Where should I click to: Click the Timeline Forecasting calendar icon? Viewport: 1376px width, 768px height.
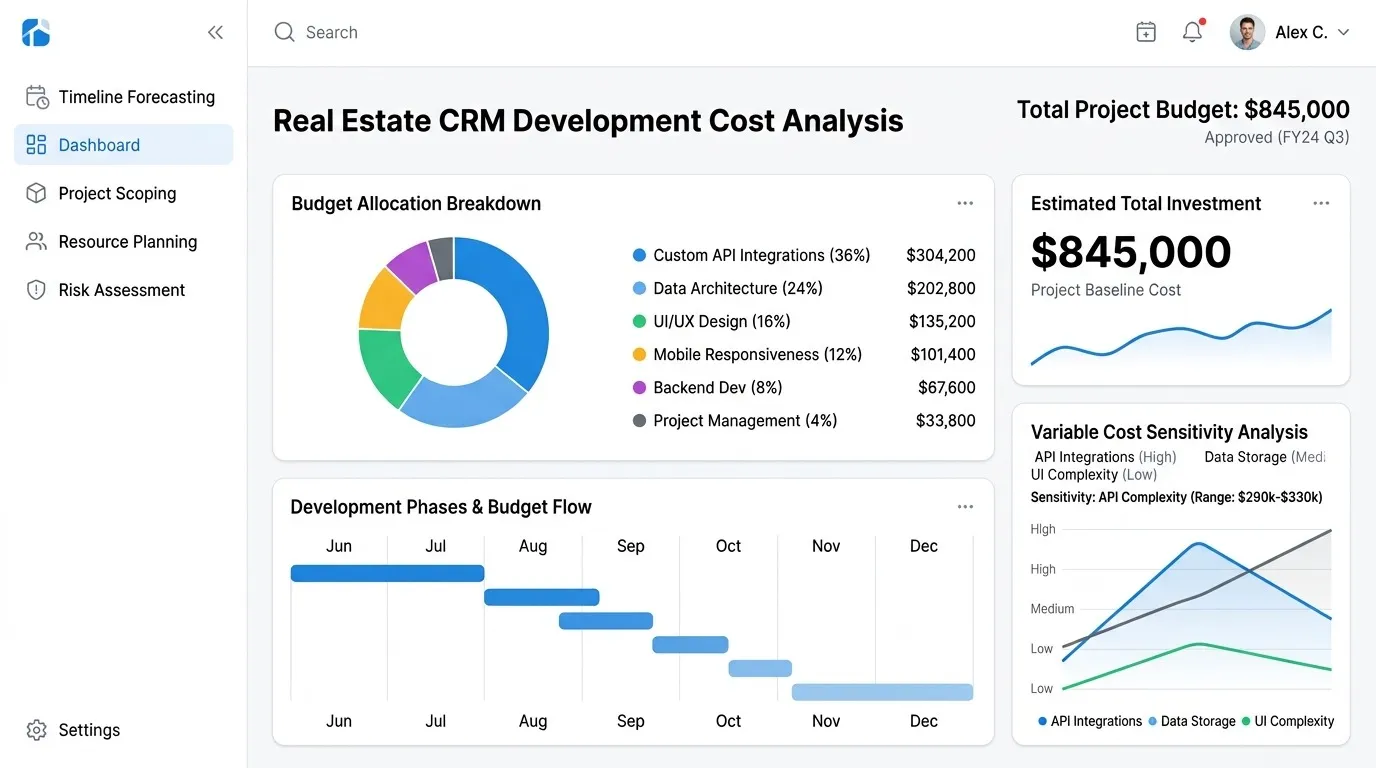tap(37, 97)
